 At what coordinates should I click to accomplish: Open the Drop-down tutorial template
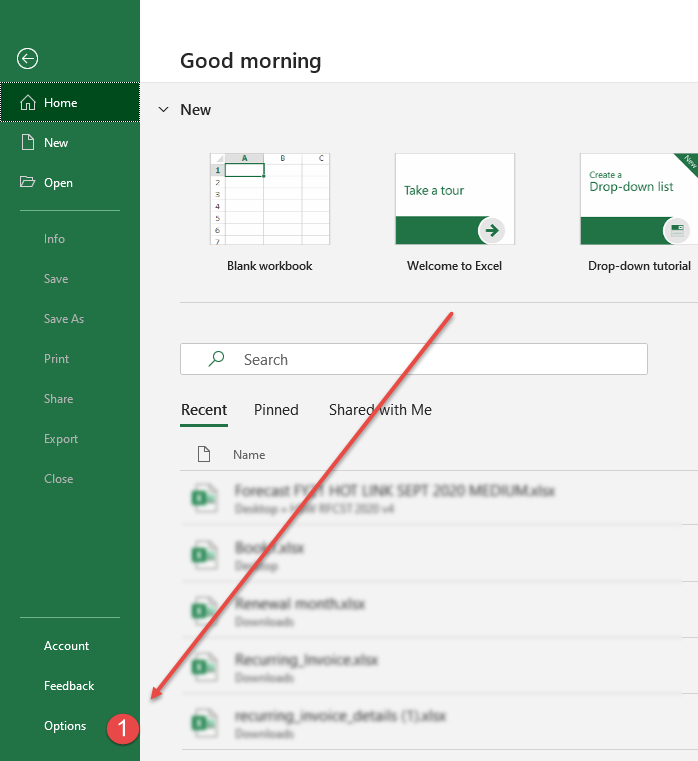[639, 214]
